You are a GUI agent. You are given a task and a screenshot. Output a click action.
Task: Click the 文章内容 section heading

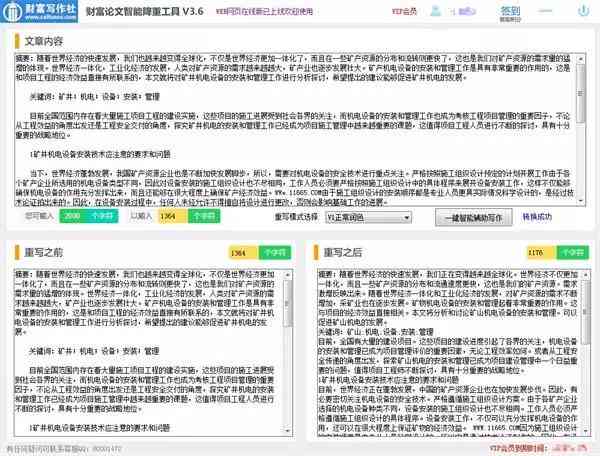coord(44,41)
